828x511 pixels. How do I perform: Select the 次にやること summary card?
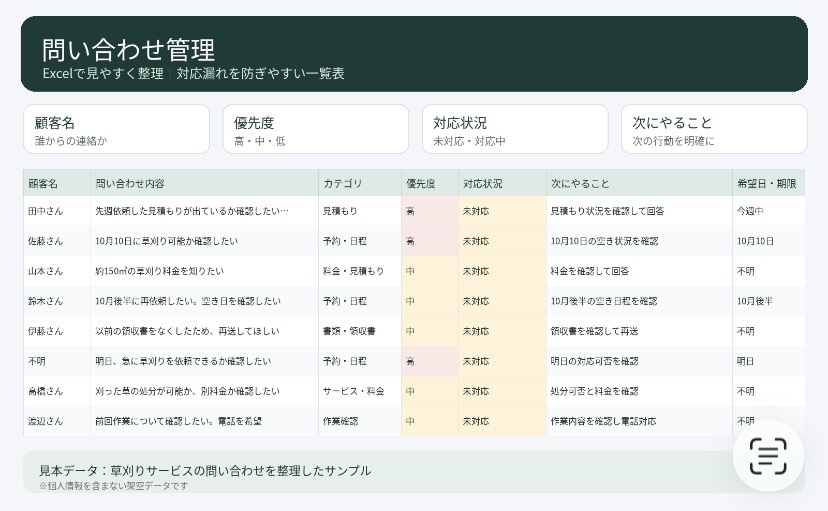714,129
